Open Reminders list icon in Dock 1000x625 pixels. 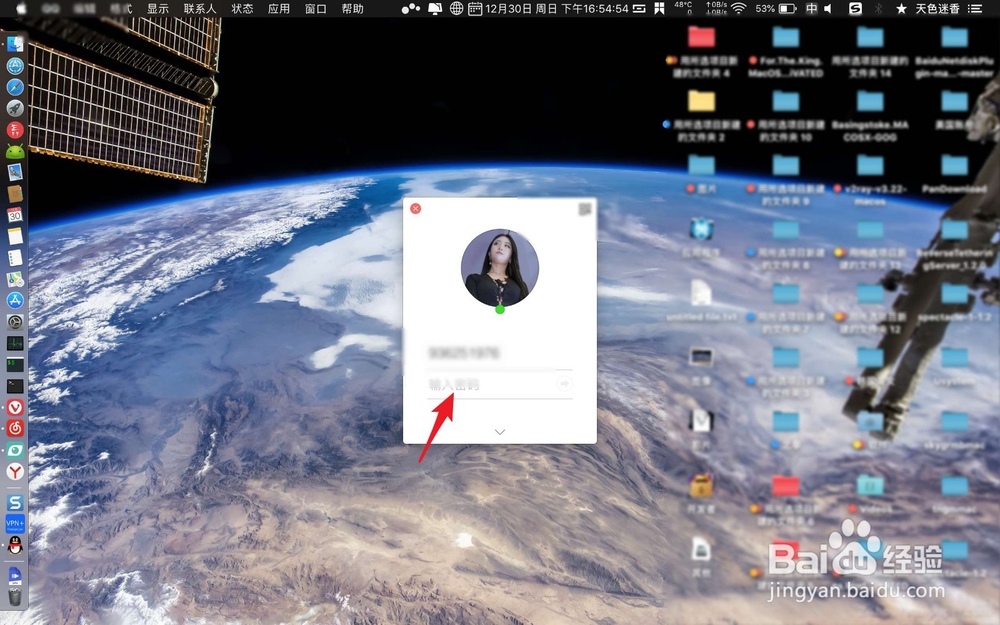(x=15, y=258)
